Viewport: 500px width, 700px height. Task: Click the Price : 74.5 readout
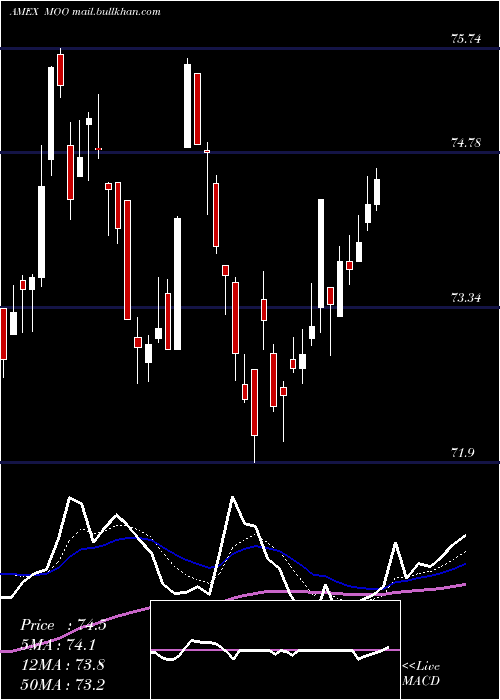tap(63, 625)
